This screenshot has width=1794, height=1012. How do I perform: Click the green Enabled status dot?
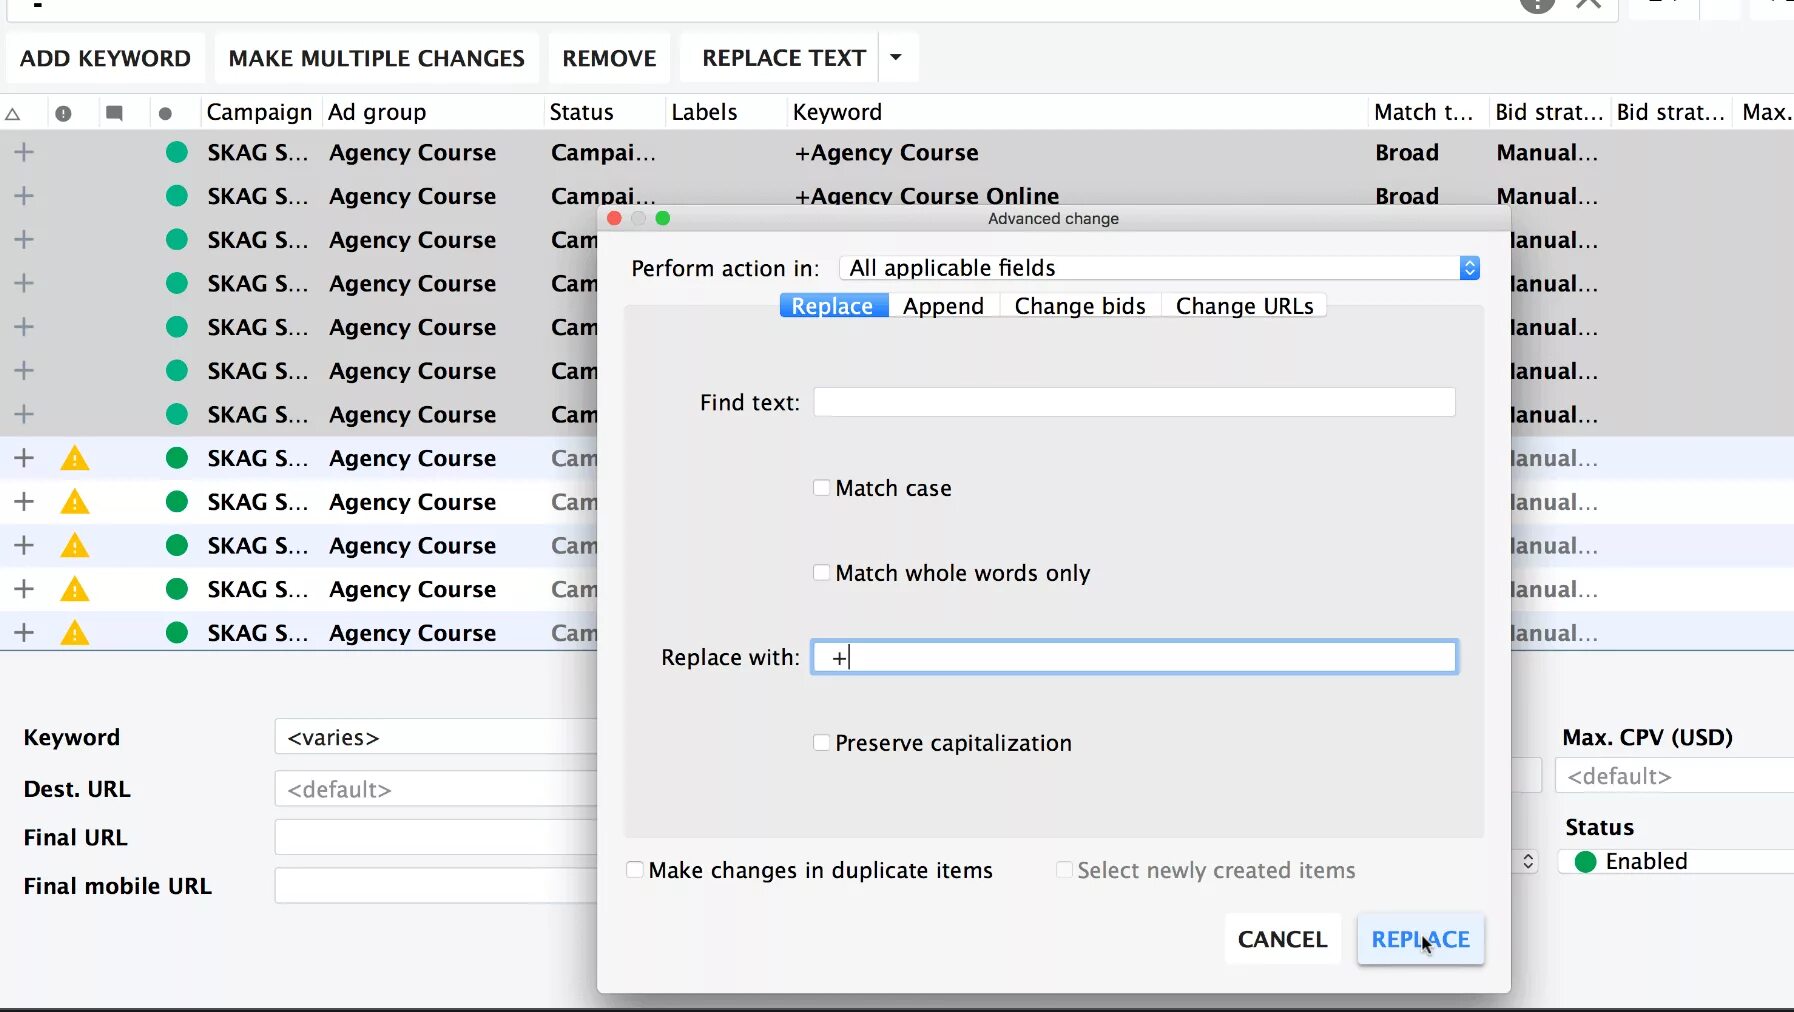coord(1585,862)
